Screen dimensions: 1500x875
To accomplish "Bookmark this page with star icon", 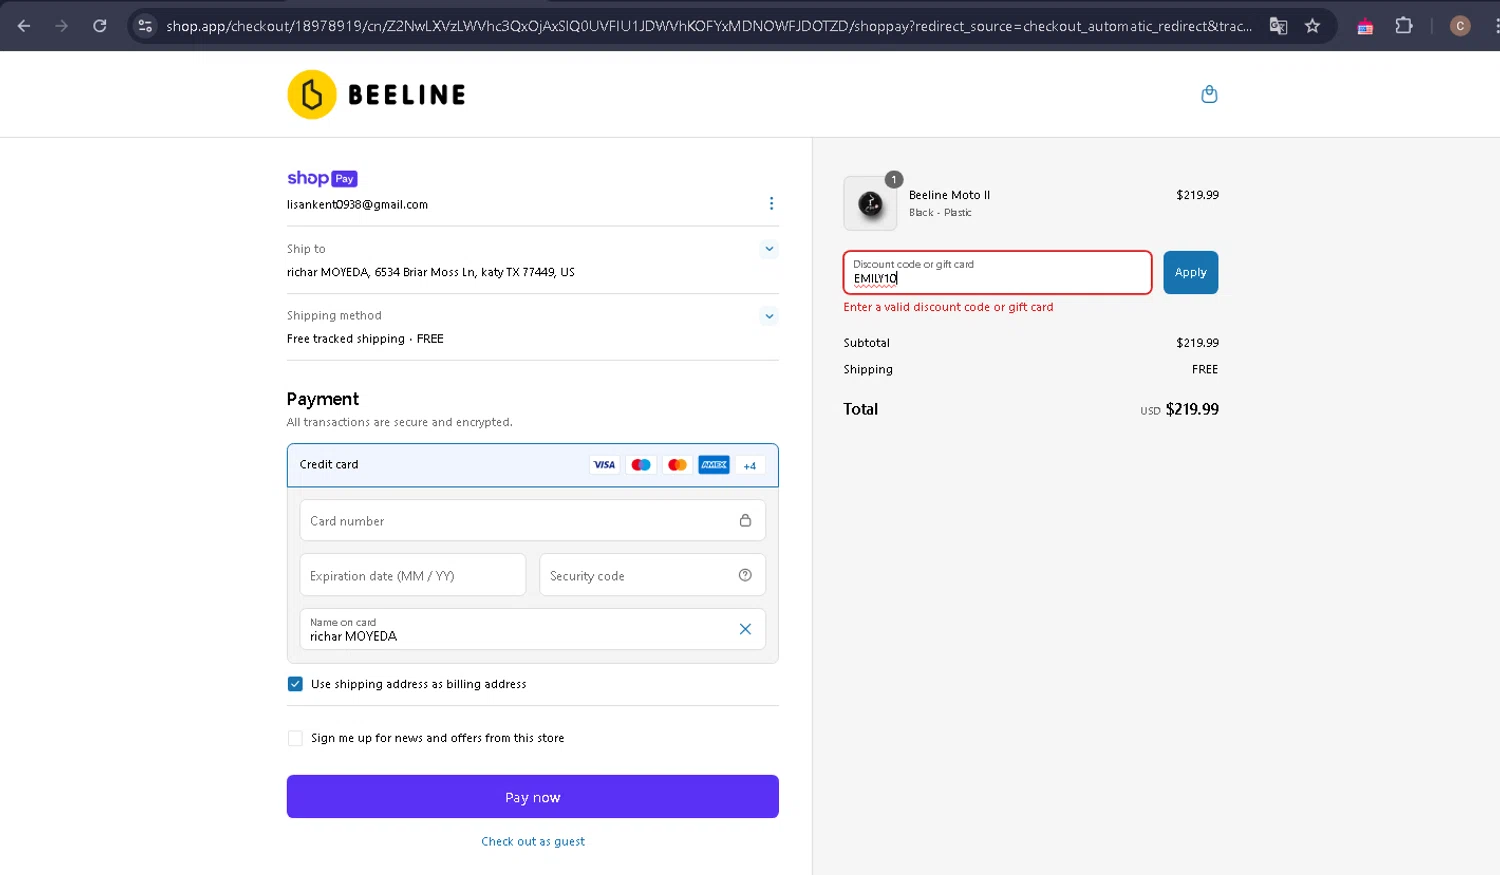I will (x=1313, y=26).
